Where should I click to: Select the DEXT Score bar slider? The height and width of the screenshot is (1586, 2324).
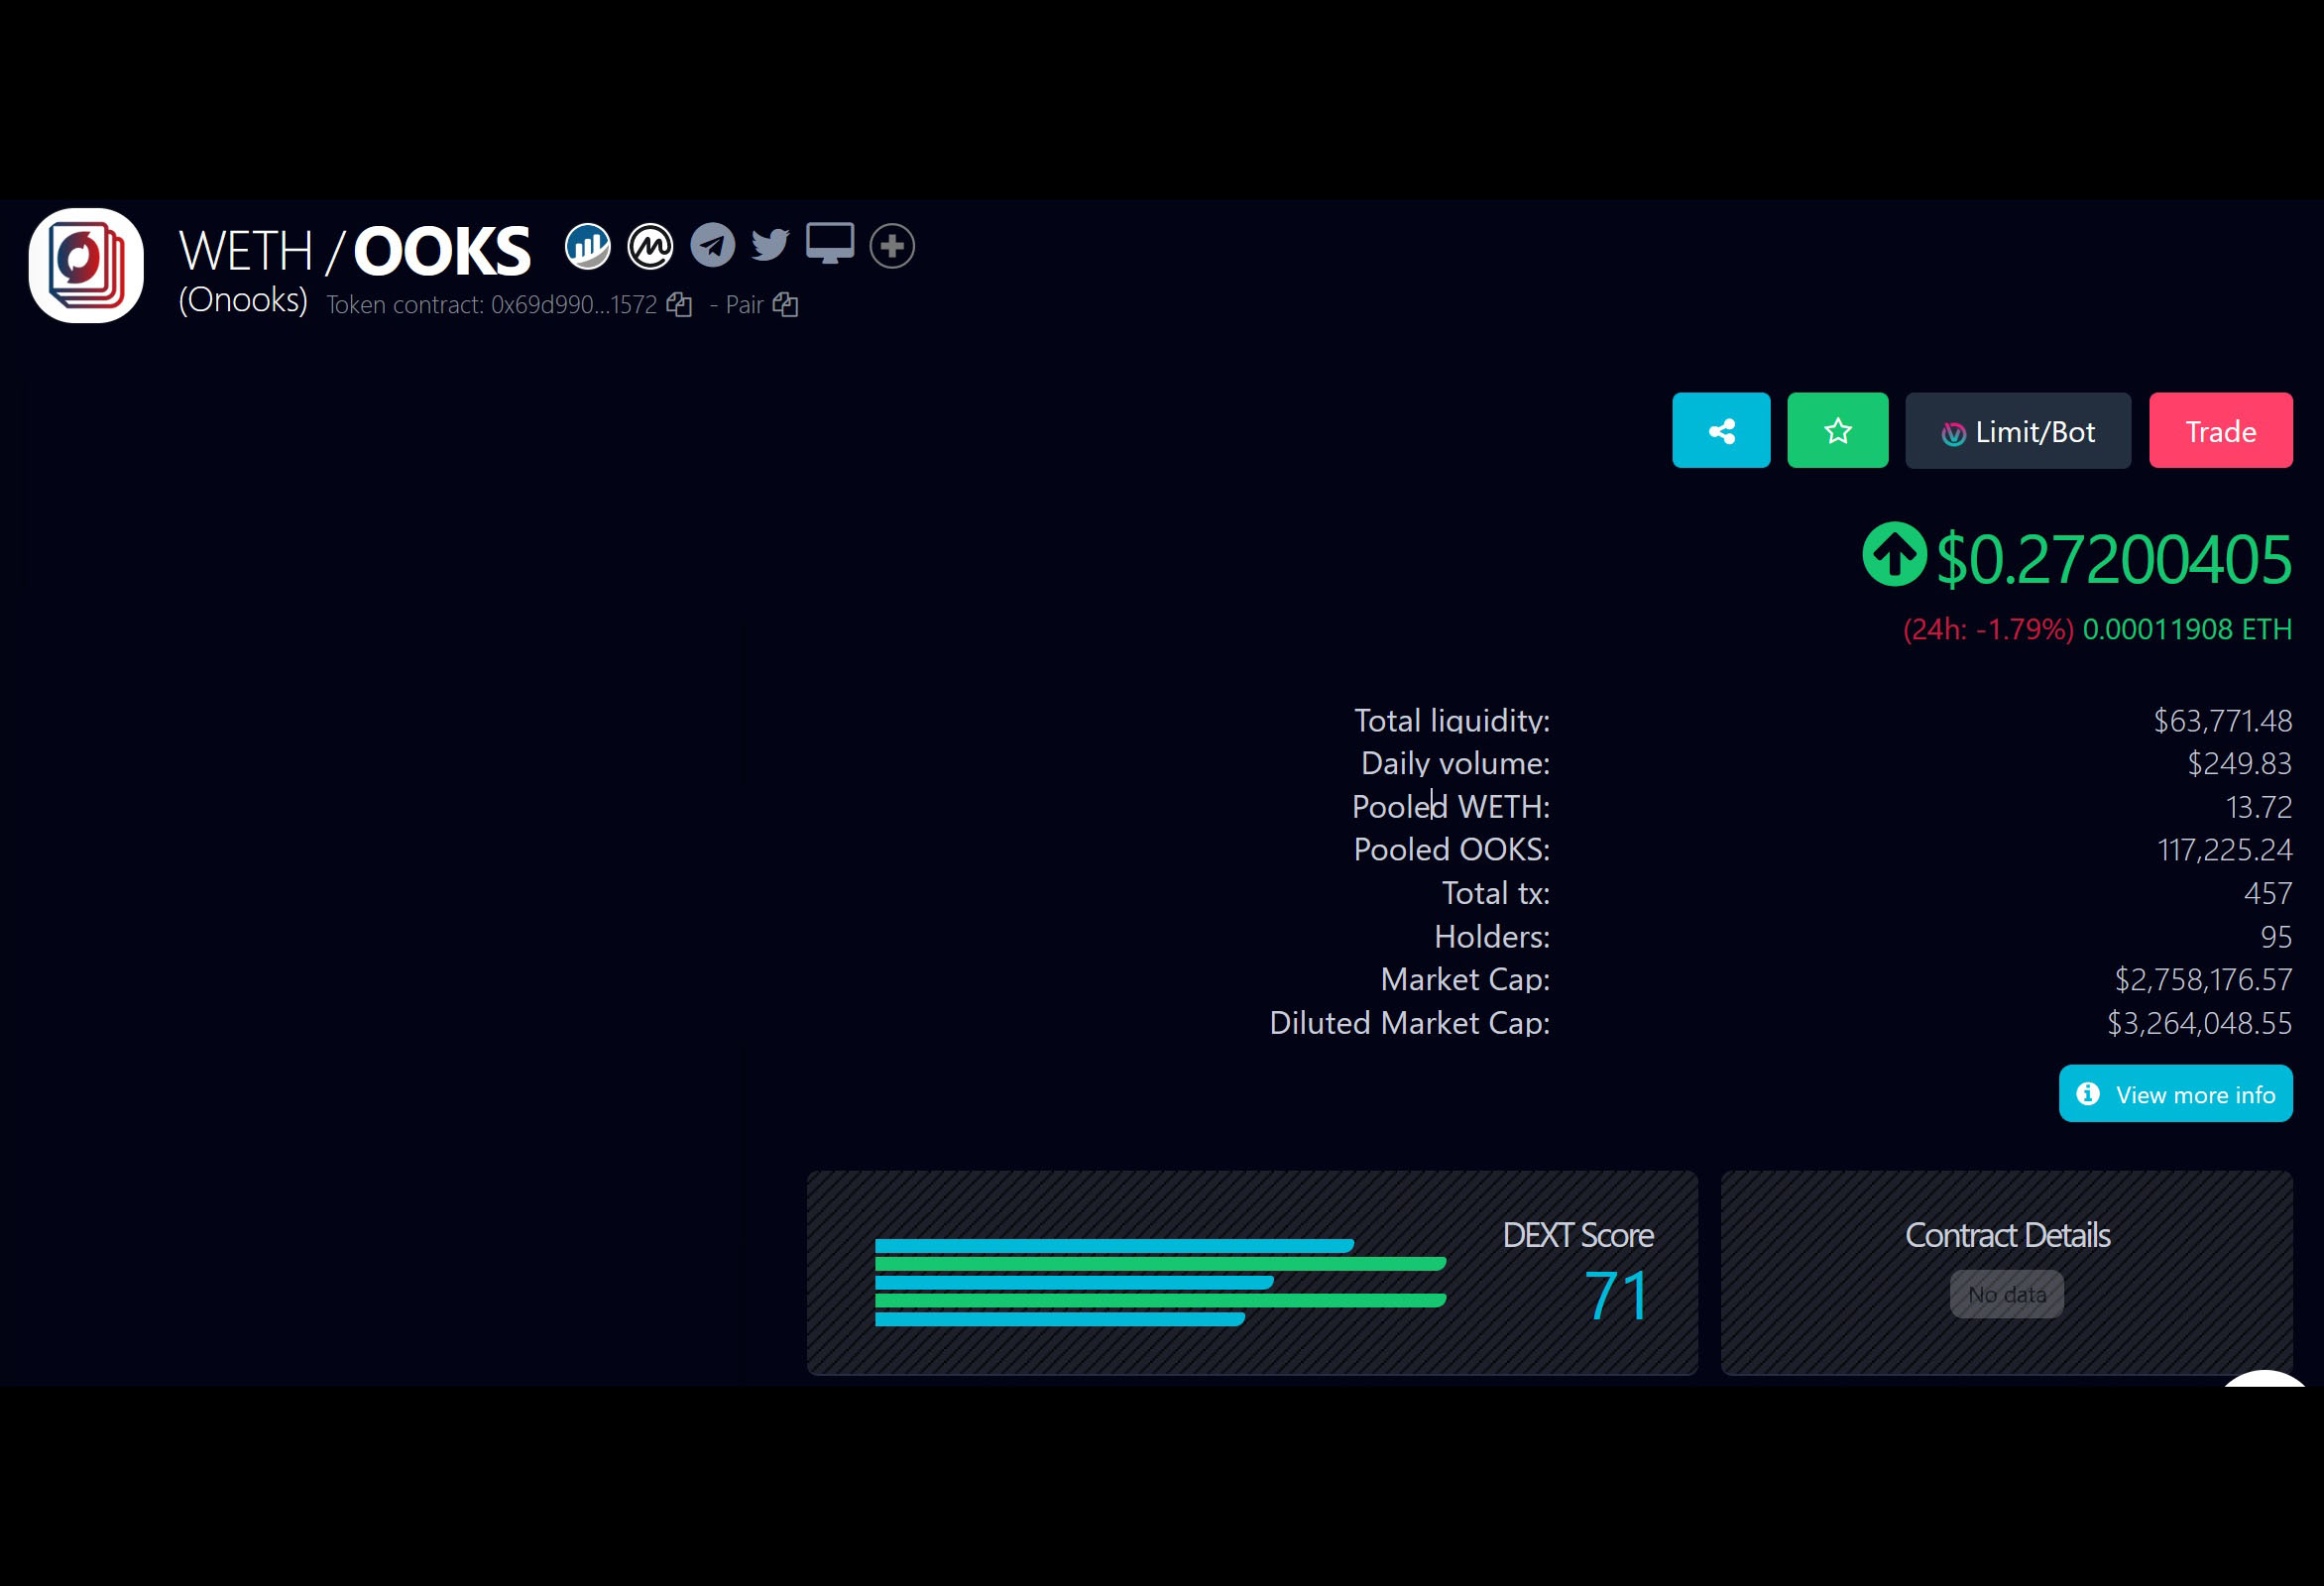tap(1166, 1281)
